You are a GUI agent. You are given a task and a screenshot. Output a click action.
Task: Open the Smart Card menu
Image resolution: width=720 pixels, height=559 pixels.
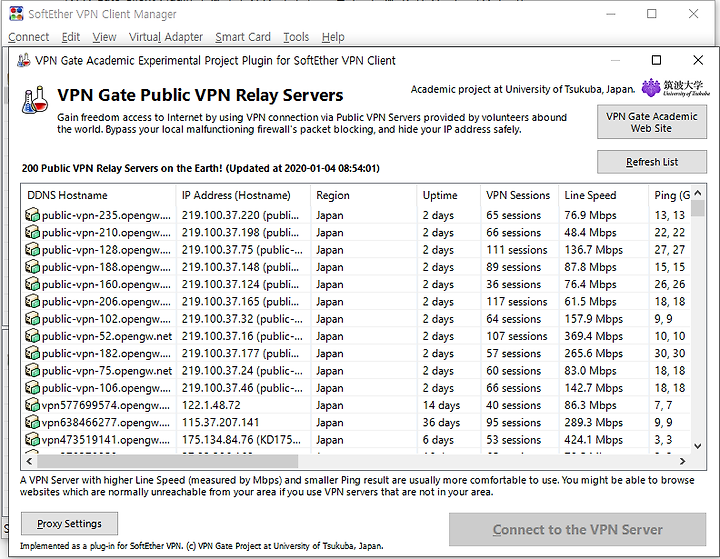(243, 37)
